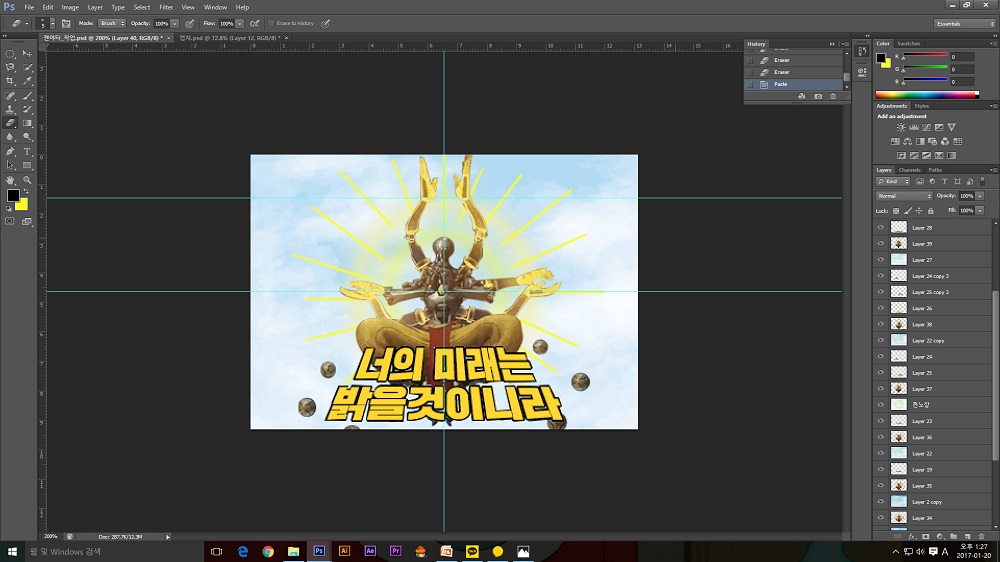1000x562 pixels.
Task: Select the Hand tool
Action: tap(10, 180)
